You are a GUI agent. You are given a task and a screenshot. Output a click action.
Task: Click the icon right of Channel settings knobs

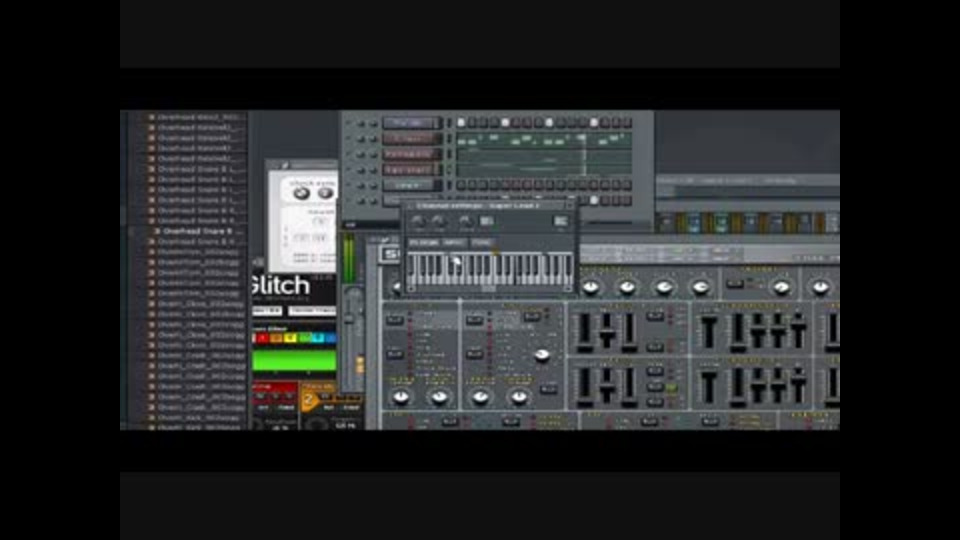click(x=487, y=221)
